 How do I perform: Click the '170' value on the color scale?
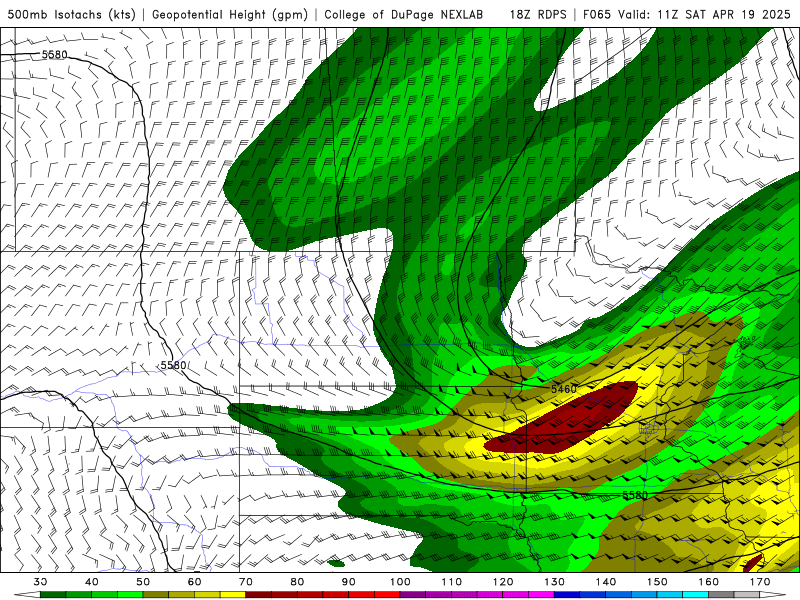coord(760,582)
